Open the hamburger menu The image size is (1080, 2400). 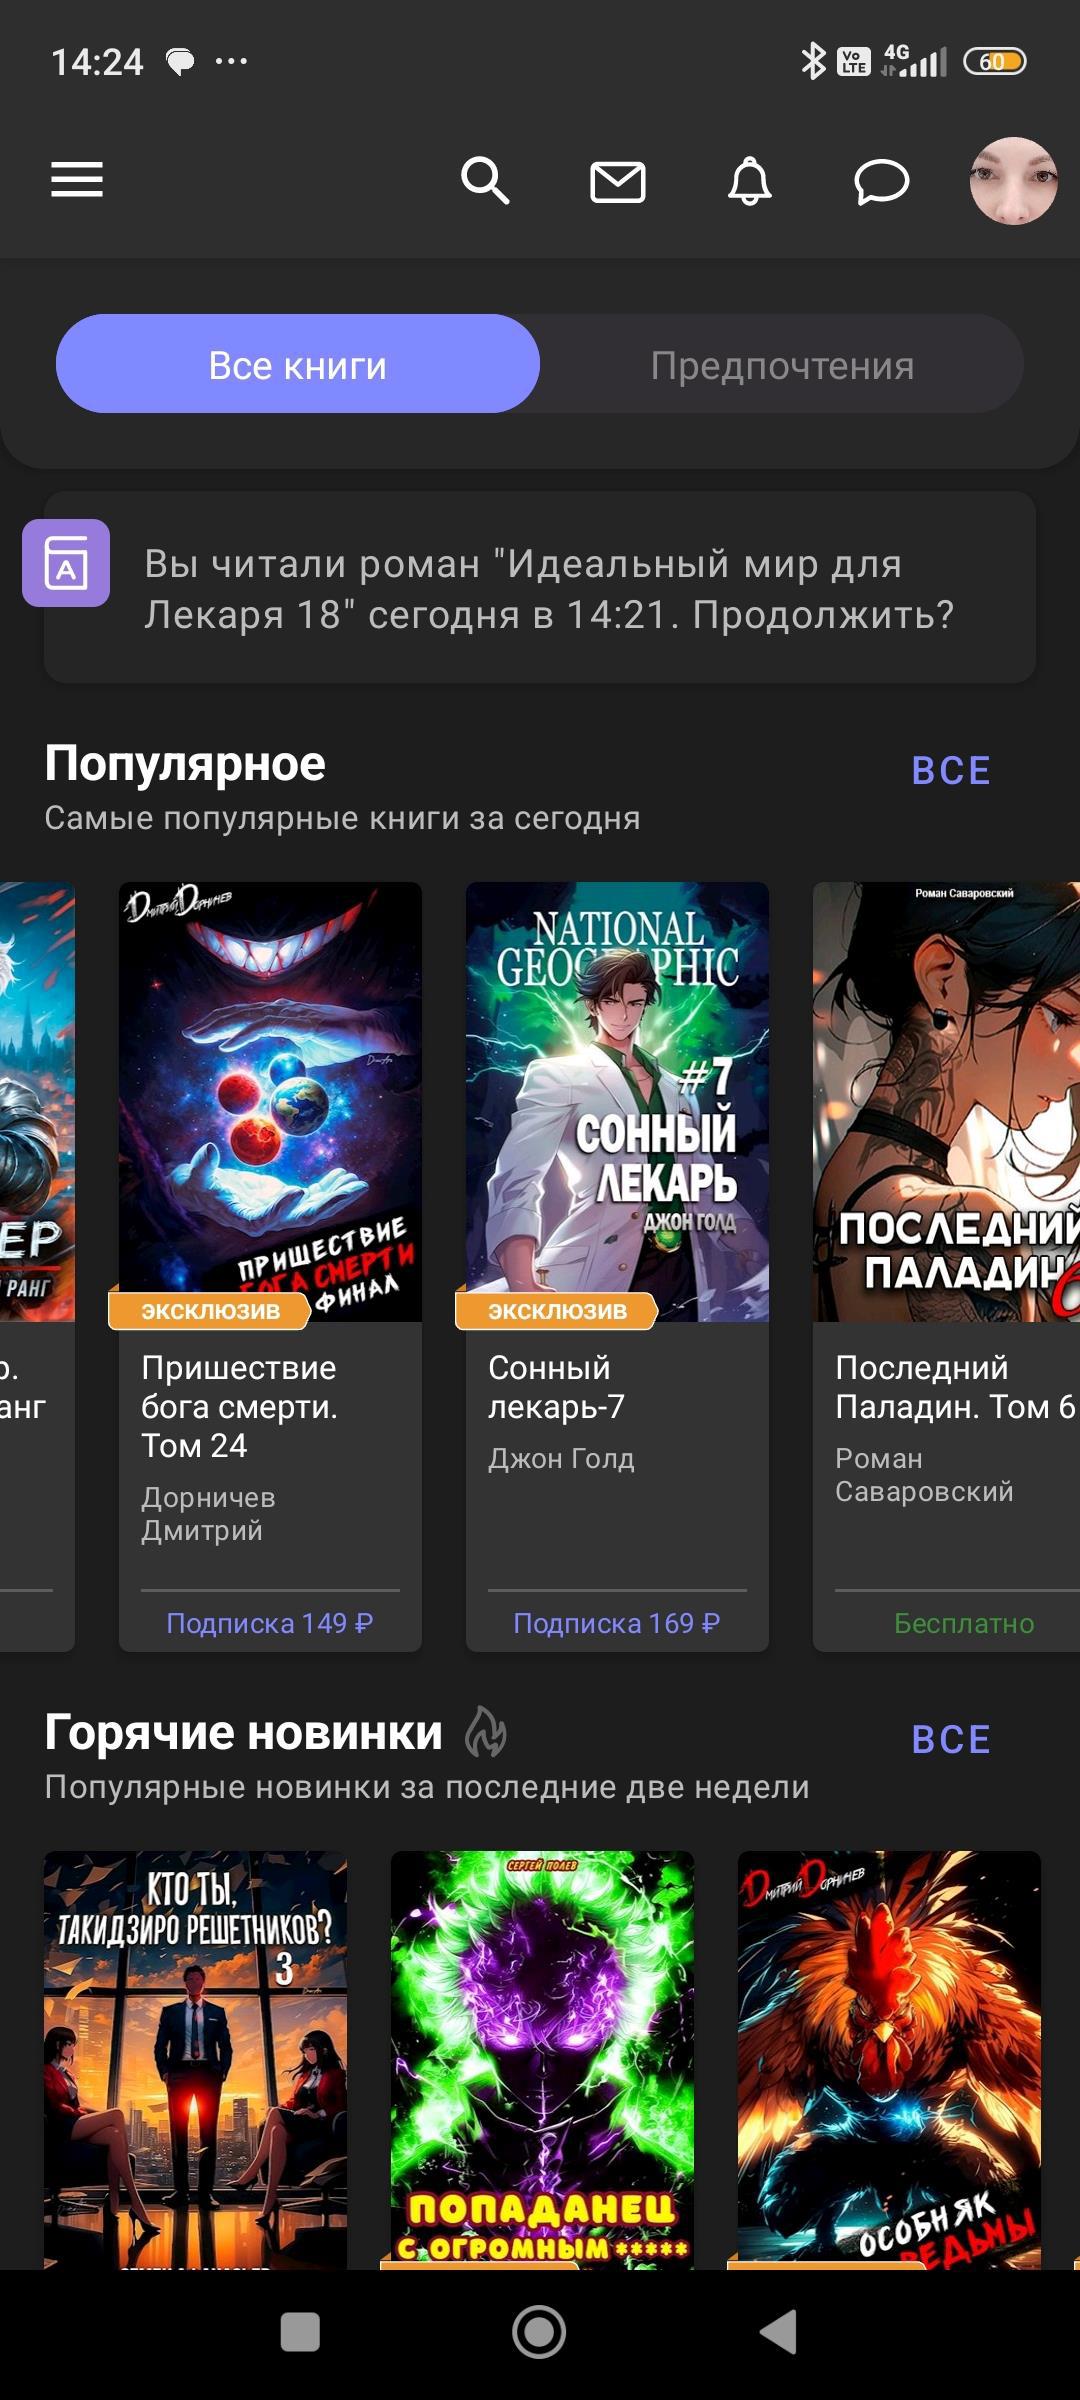[77, 180]
